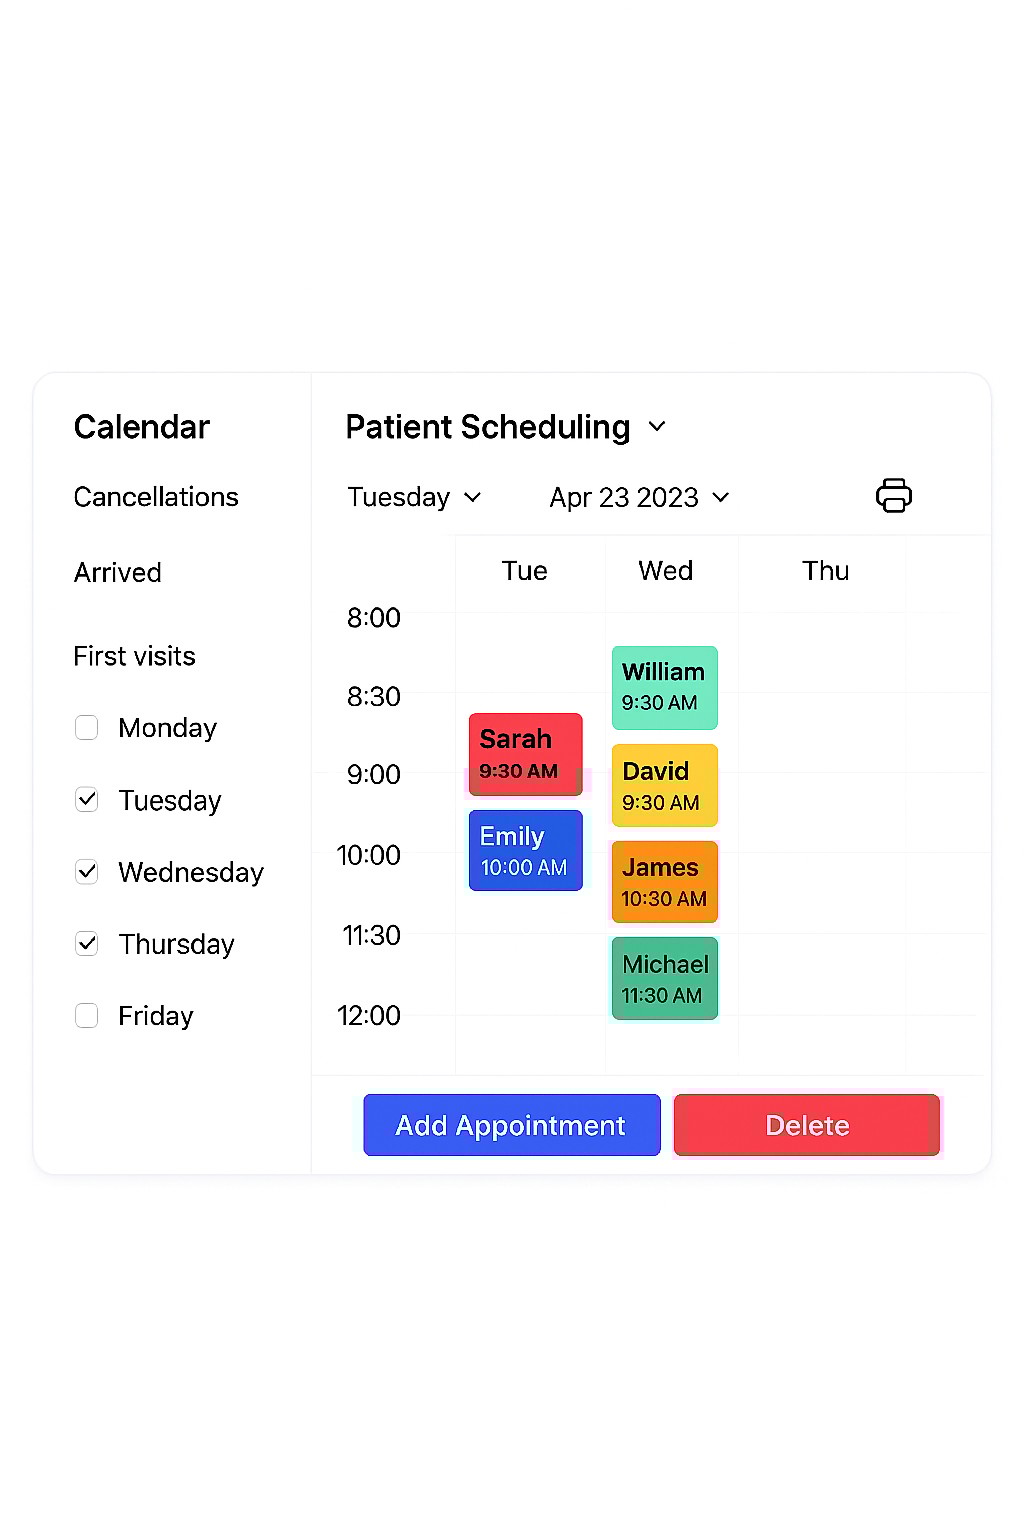Select First visits in the sidebar
Image resolution: width=1024 pixels, height=1536 pixels.
(134, 656)
